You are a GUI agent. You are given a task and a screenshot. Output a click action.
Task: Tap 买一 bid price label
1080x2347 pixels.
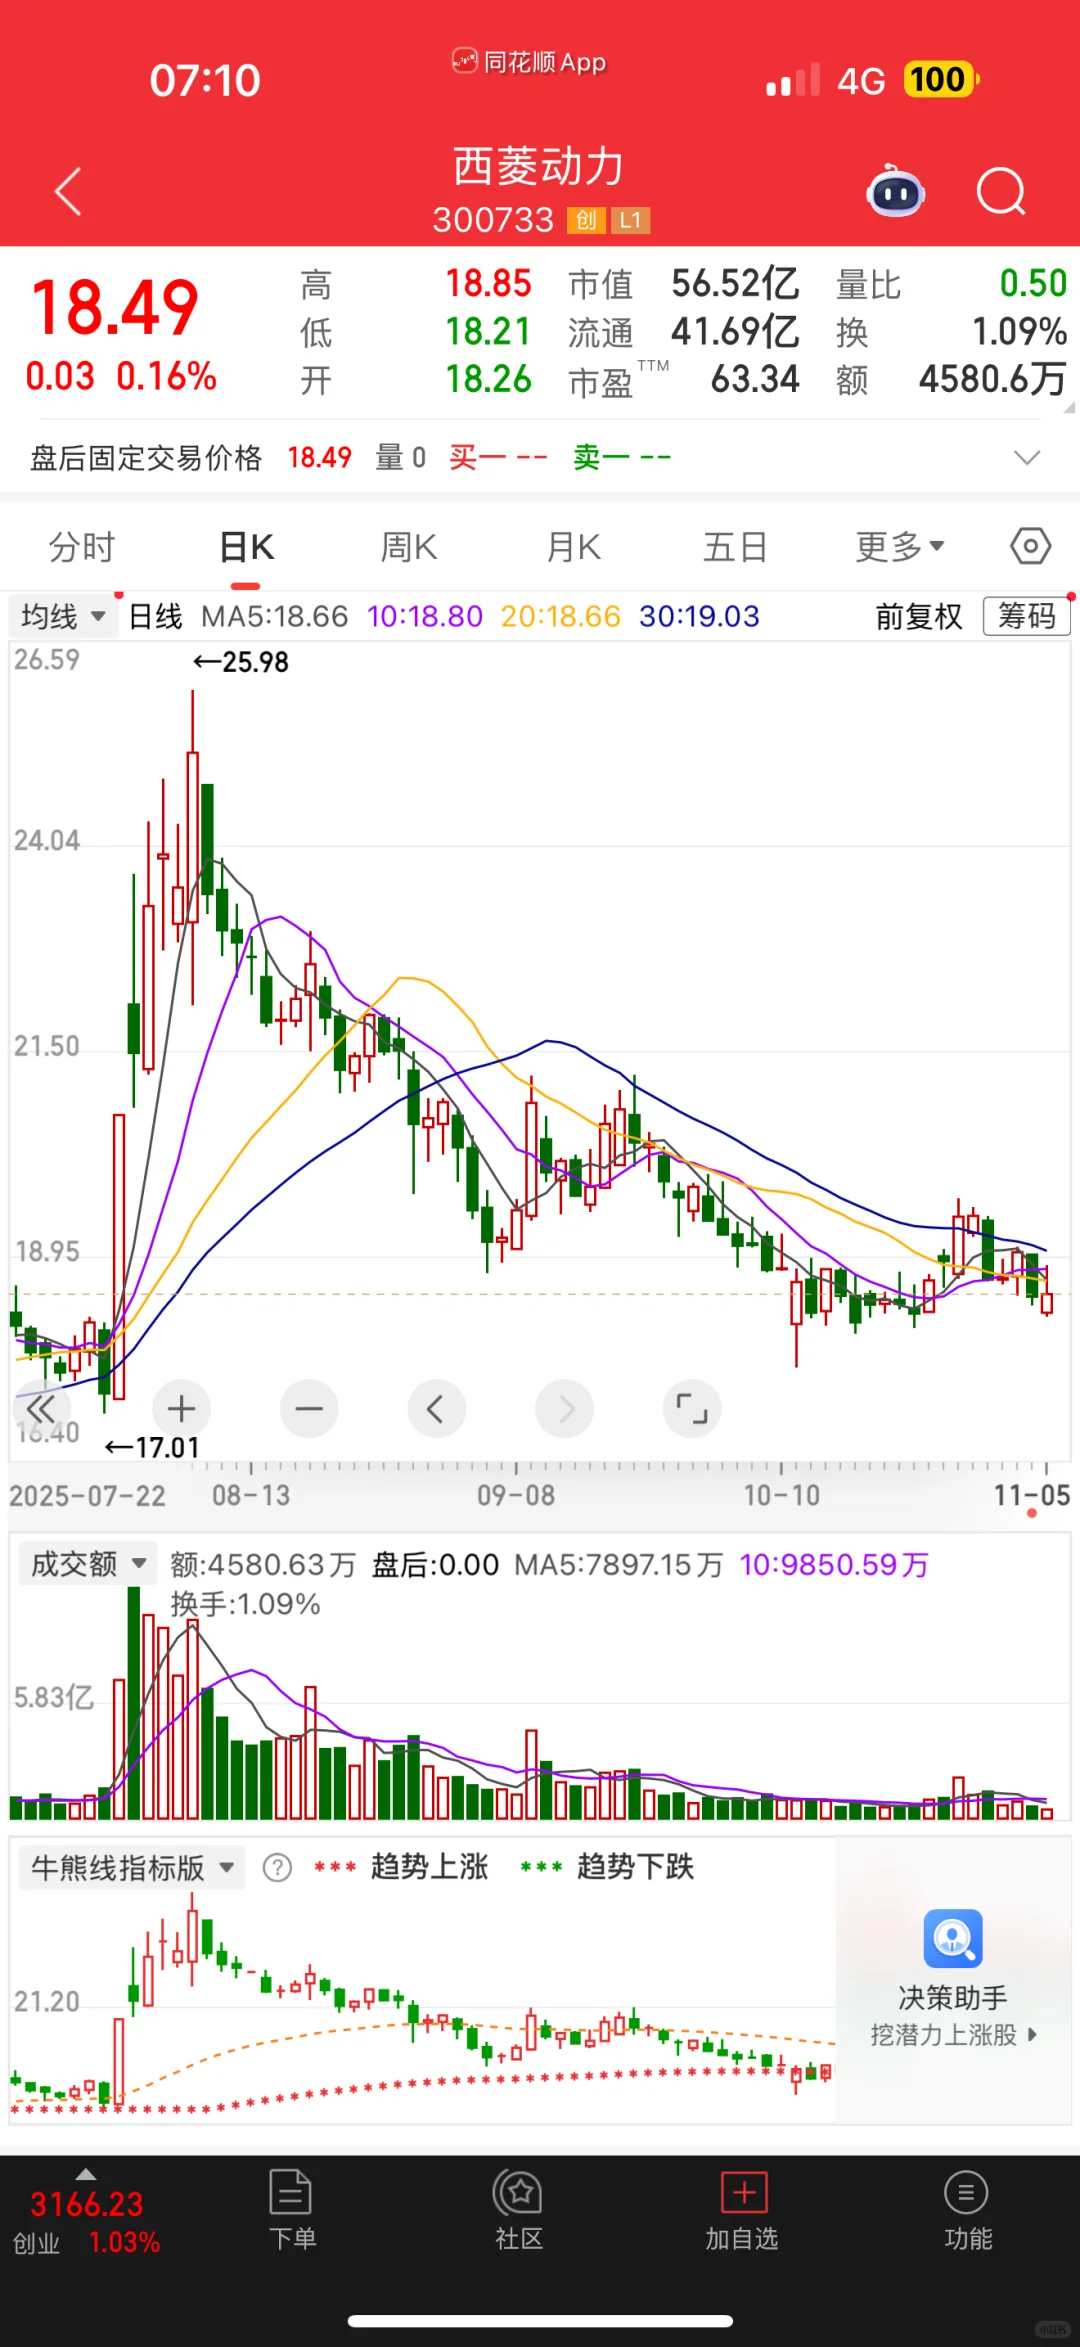click(x=477, y=457)
